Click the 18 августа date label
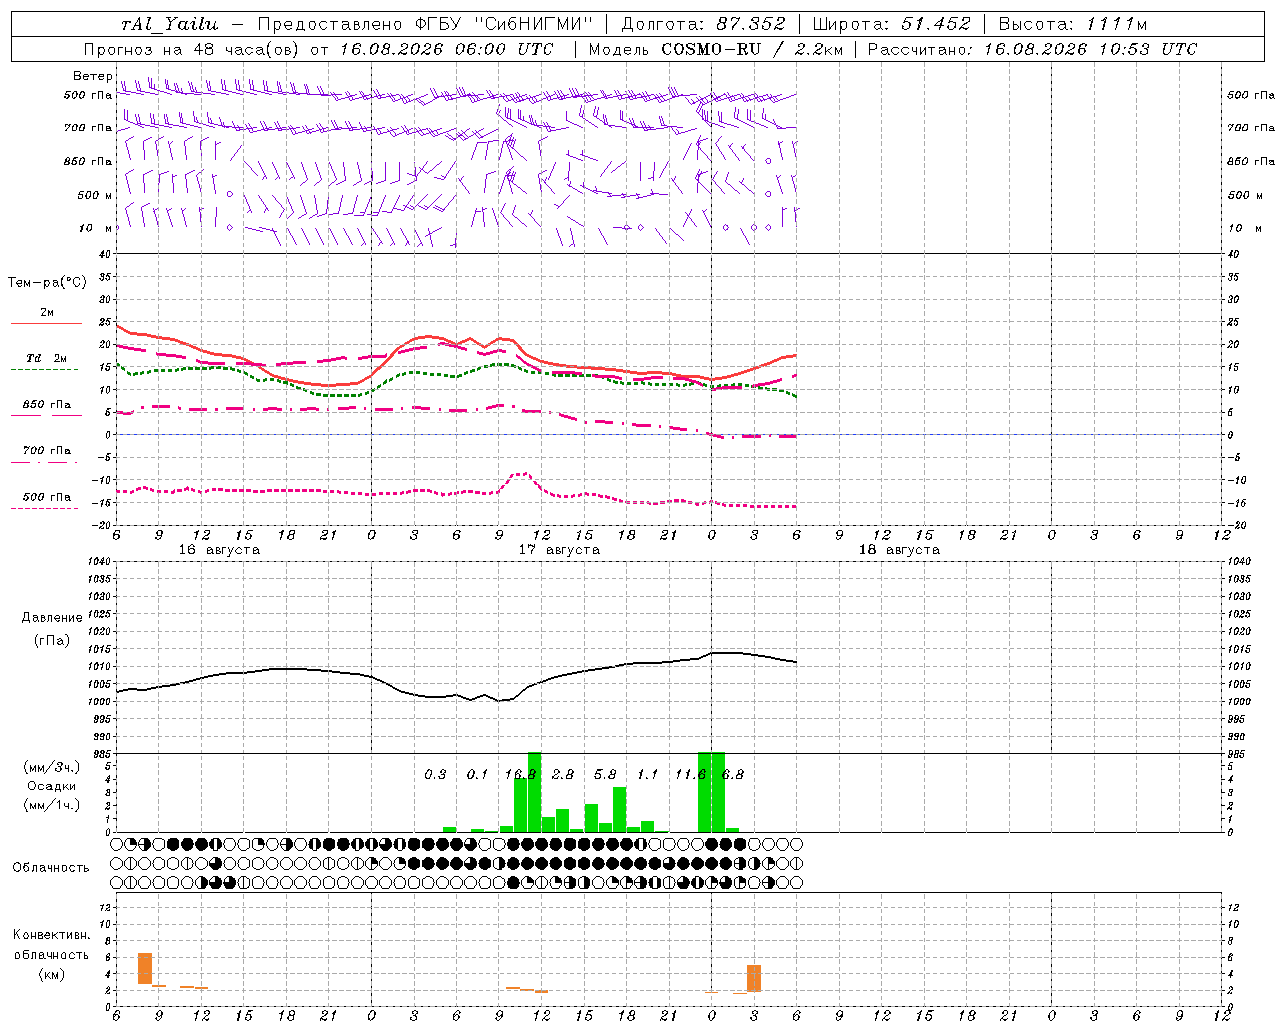 point(899,550)
